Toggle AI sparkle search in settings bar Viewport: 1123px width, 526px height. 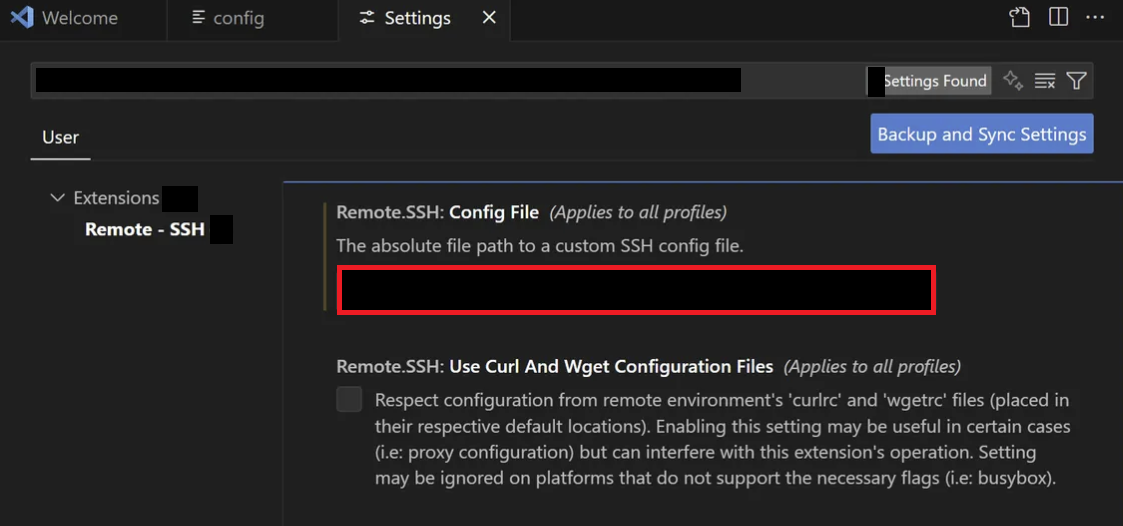coord(1013,81)
